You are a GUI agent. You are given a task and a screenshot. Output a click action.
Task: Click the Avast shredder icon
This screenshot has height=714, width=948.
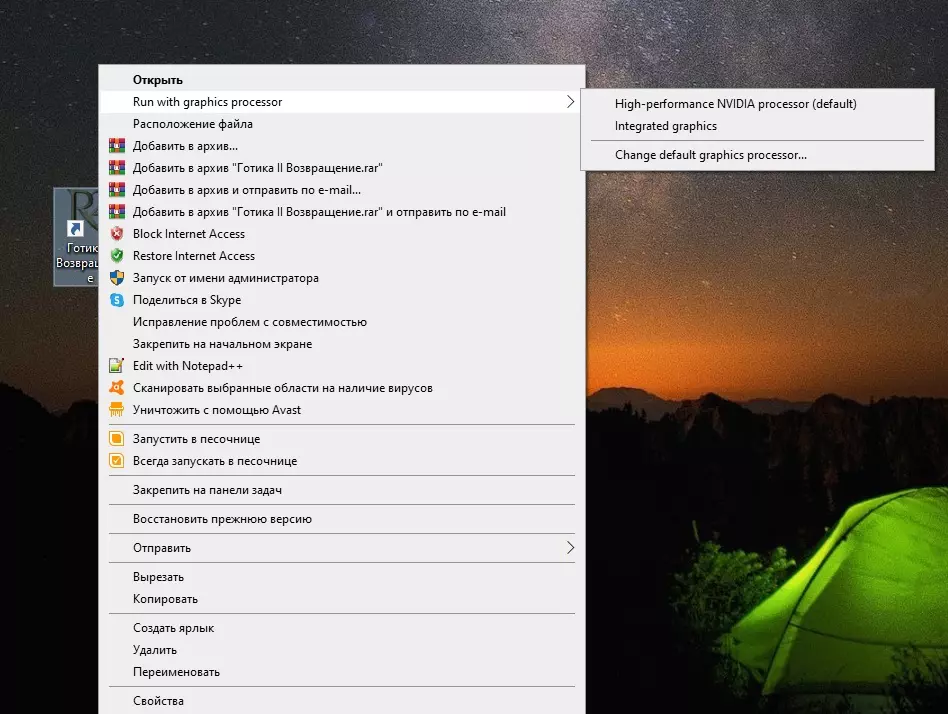click(x=117, y=410)
